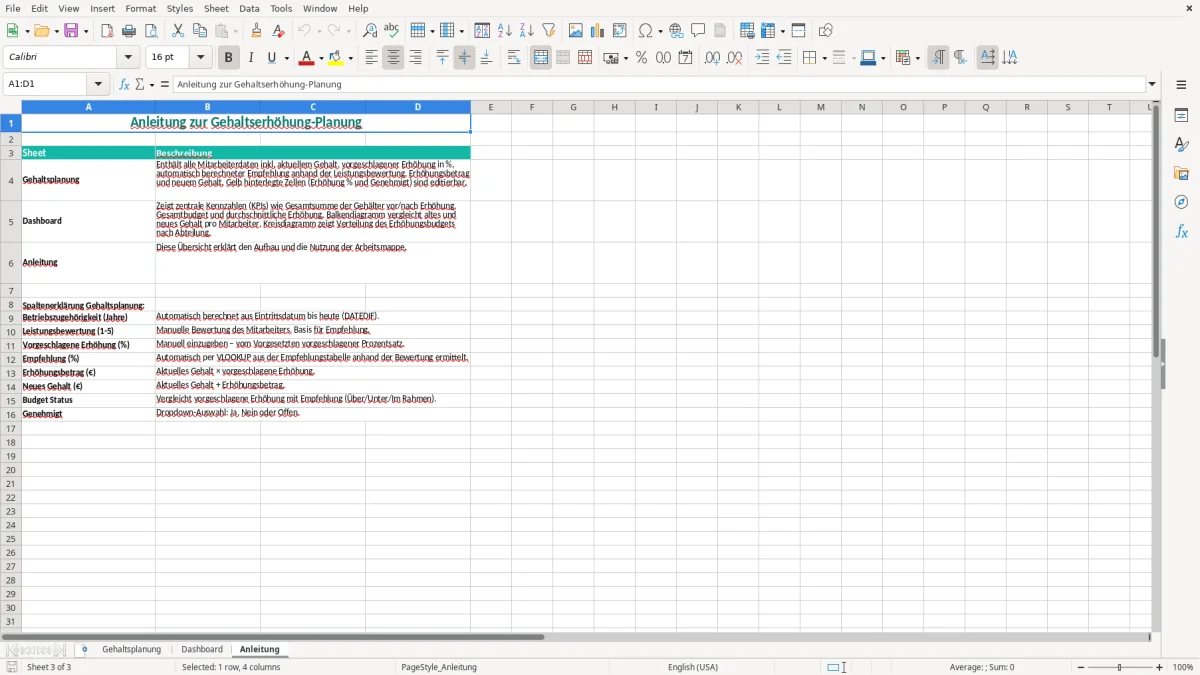Toggle Italic formatting
The height and width of the screenshot is (675, 1200).
click(x=250, y=58)
